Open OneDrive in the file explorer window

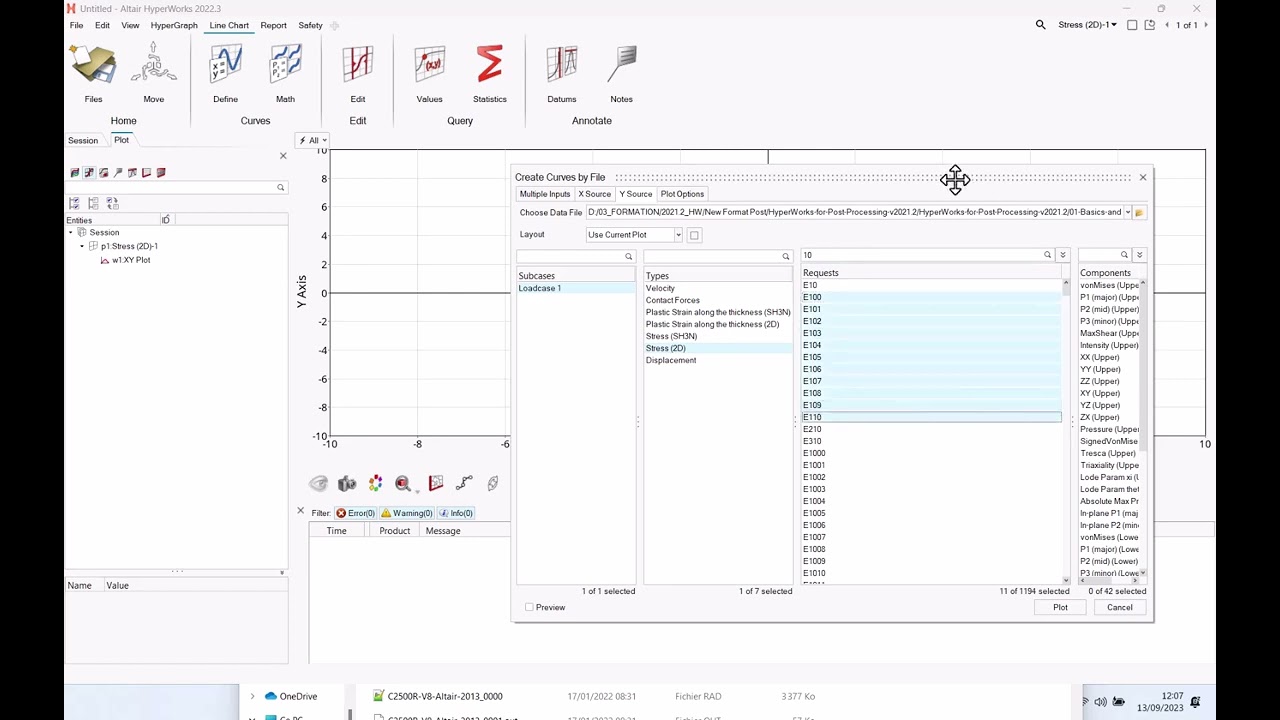pos(298,696)
